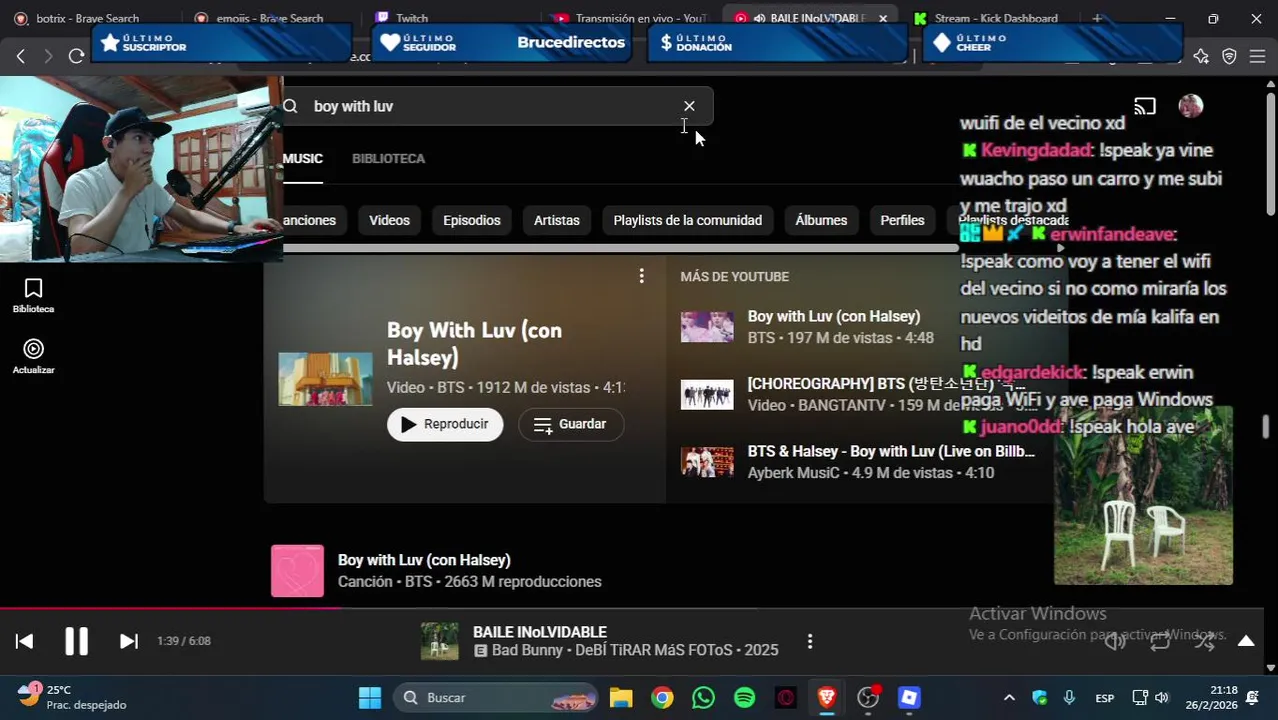Image resolution: width=1278 pixels, height=720 pixels.
Task: Open the account profile avatar
Action: point(1190,106)
